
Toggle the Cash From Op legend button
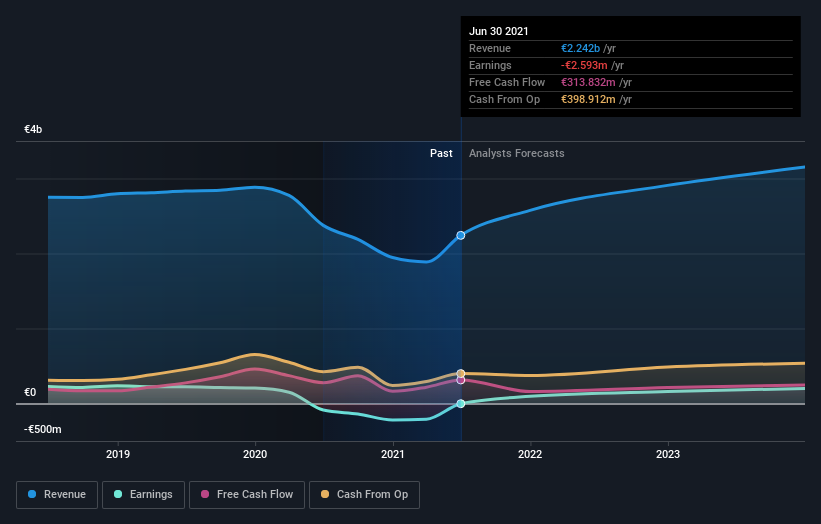364,495
